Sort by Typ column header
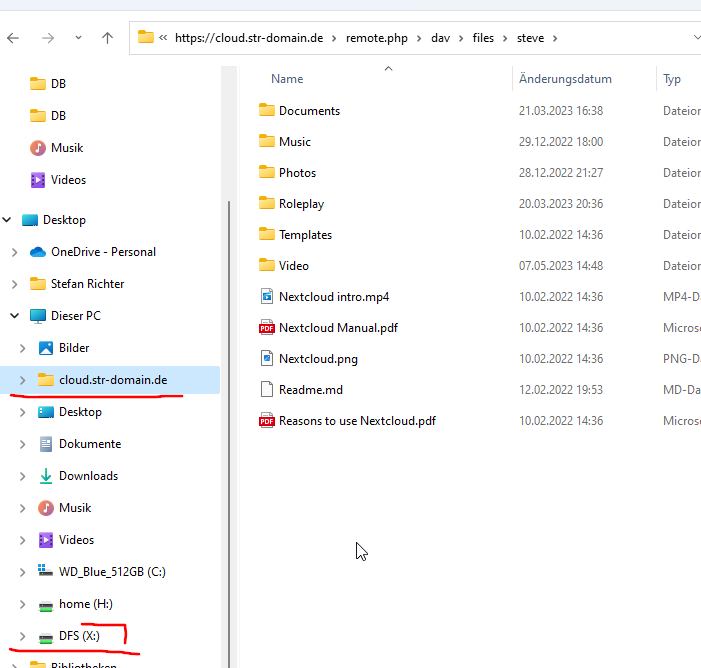The height and width of the screenshot is (668, 701). [x=672, y=79]
